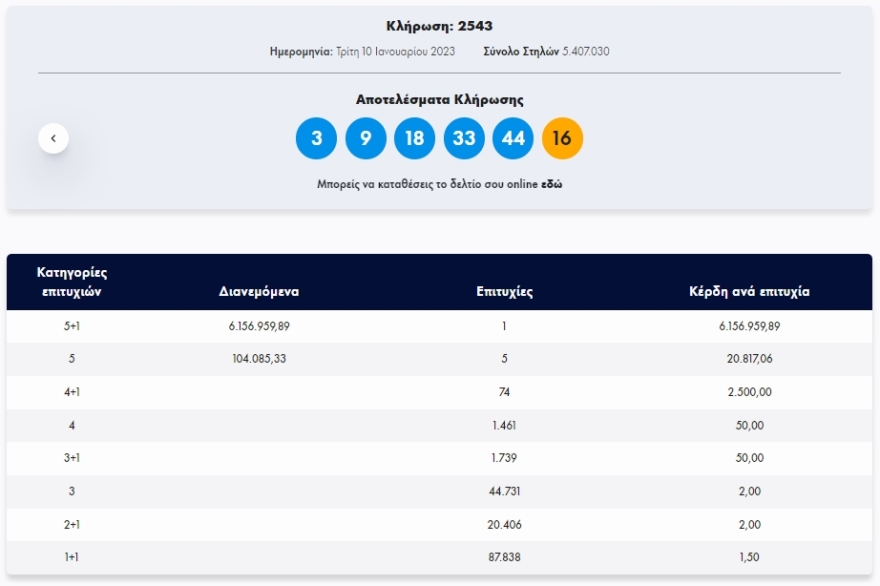
Task: Select the number ball 33
Action: [465, 139]
